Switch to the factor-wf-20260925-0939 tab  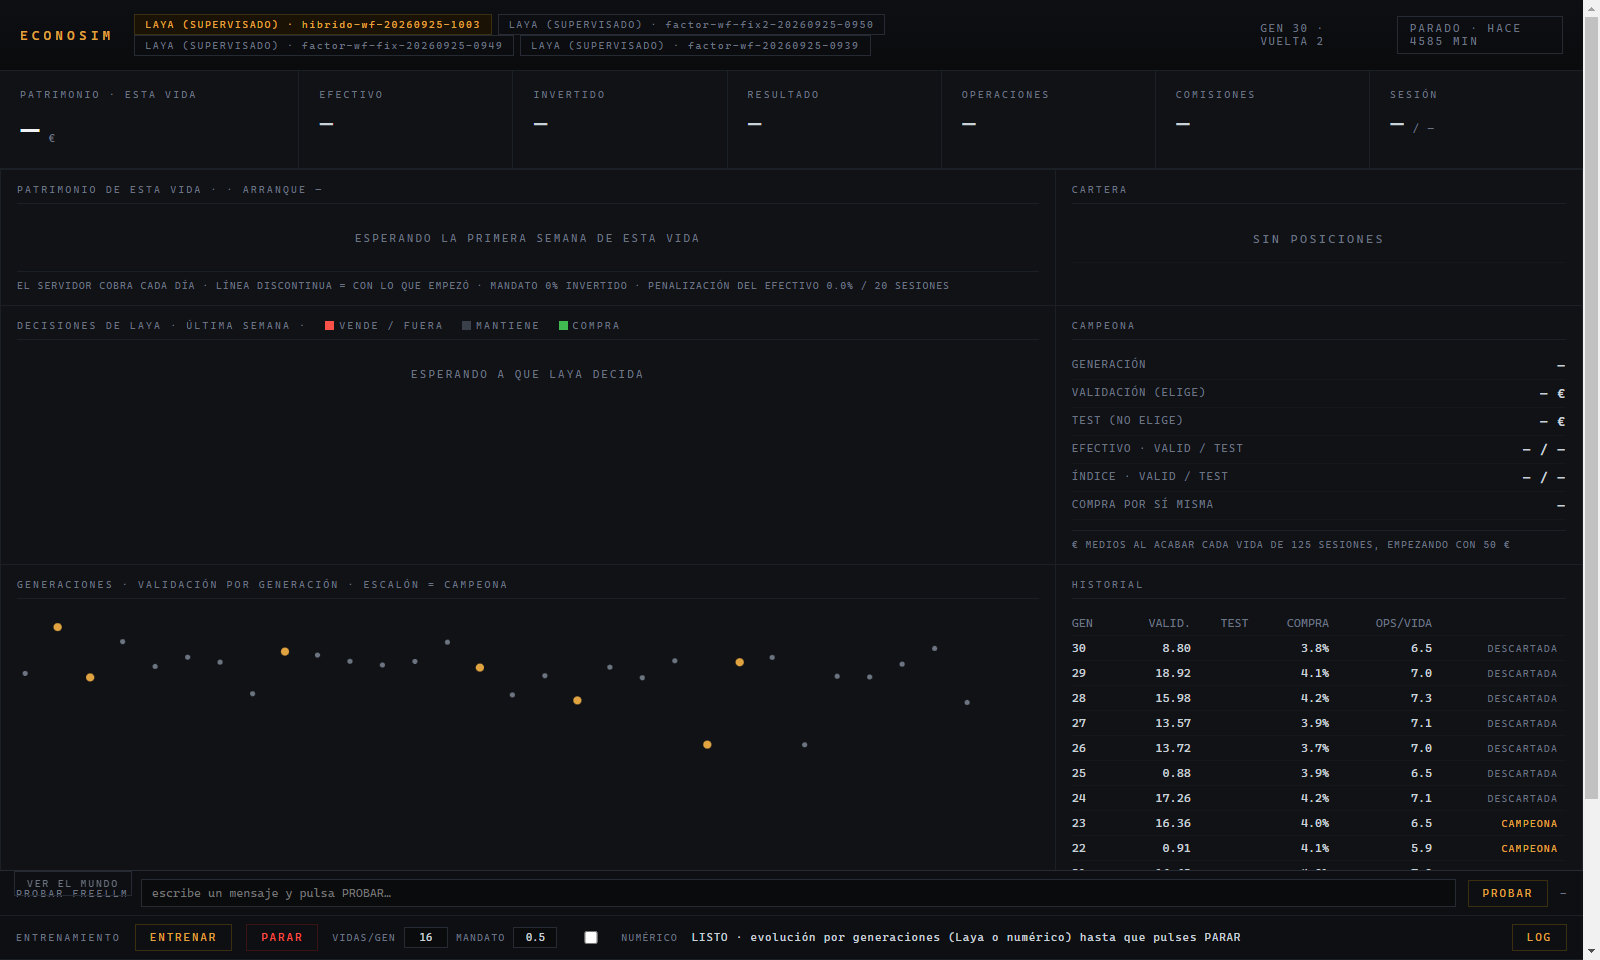695,46
